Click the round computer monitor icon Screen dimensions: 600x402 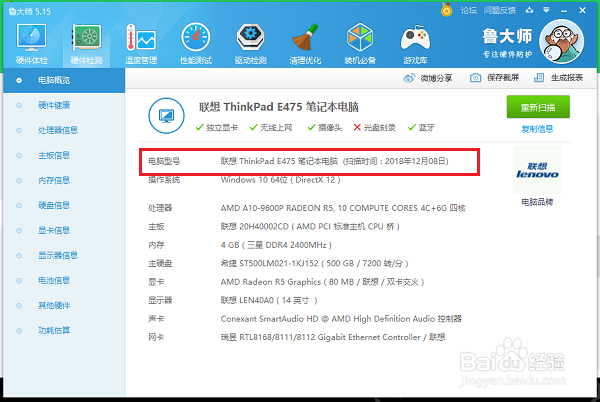pos(166,116)
